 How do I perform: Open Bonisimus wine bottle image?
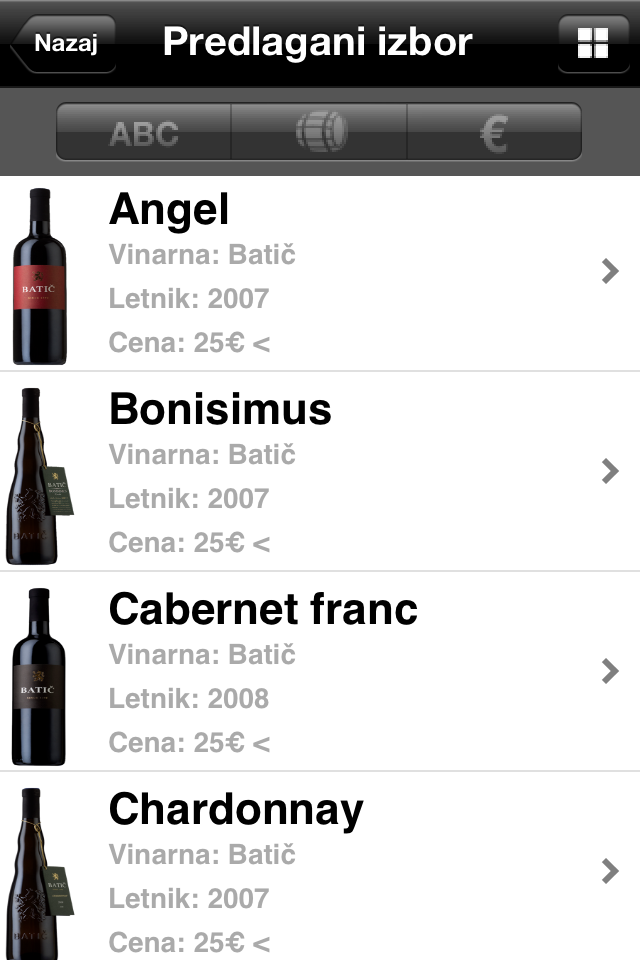point(40,476)
